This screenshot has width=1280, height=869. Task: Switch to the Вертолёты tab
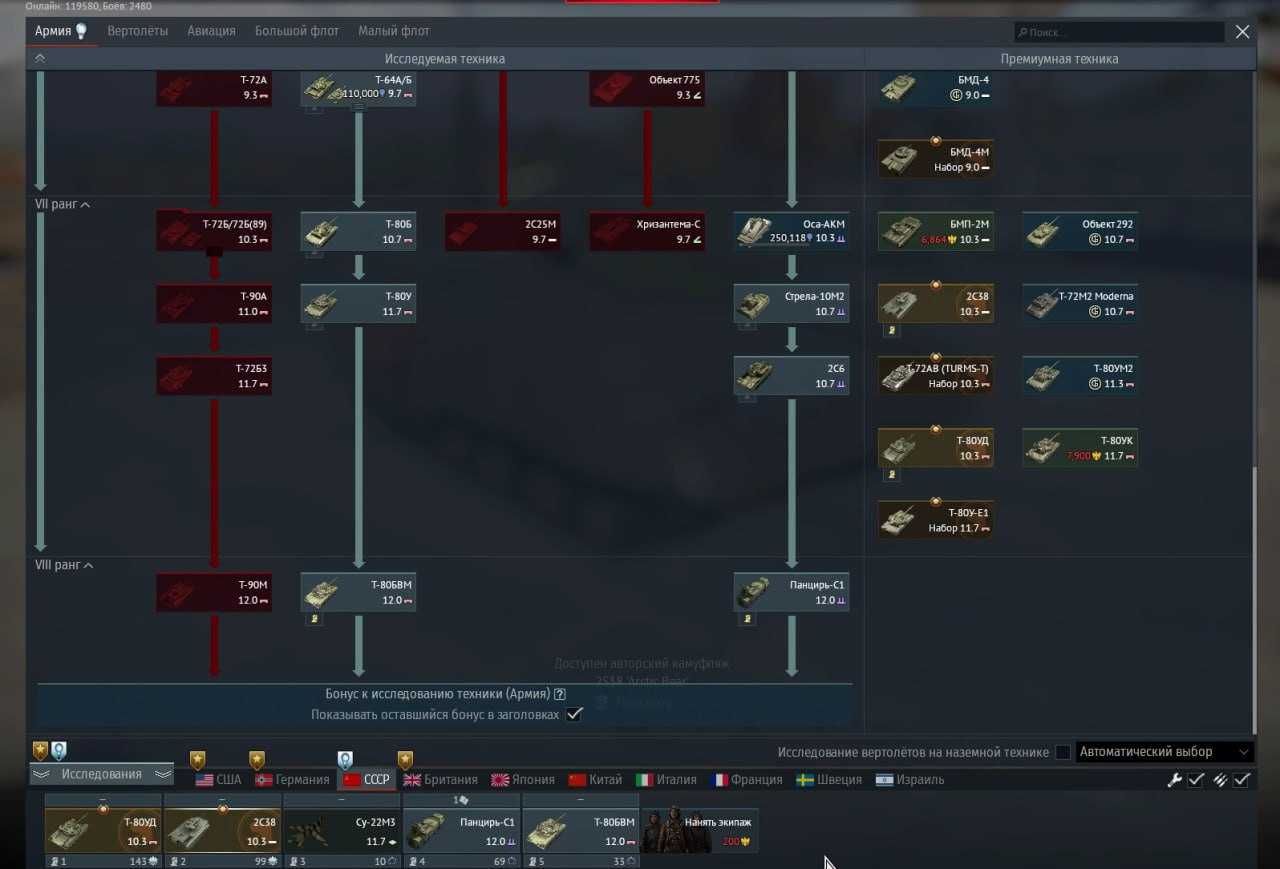point(137,31)
